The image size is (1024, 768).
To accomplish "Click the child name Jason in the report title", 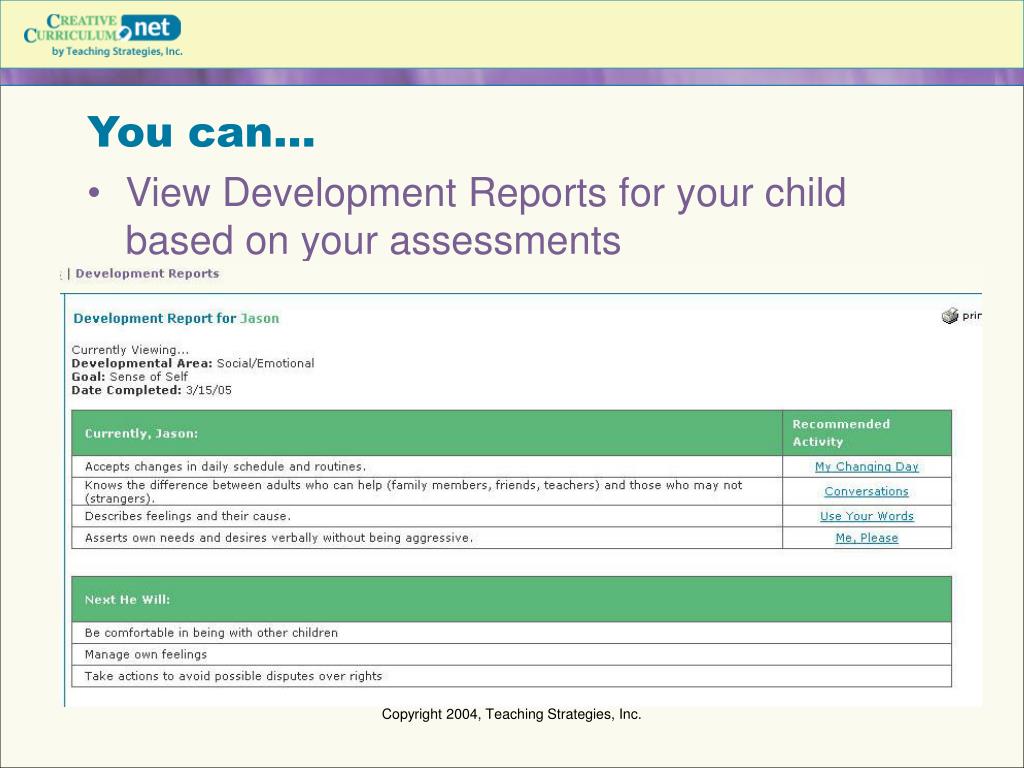I will click(259, 318).
